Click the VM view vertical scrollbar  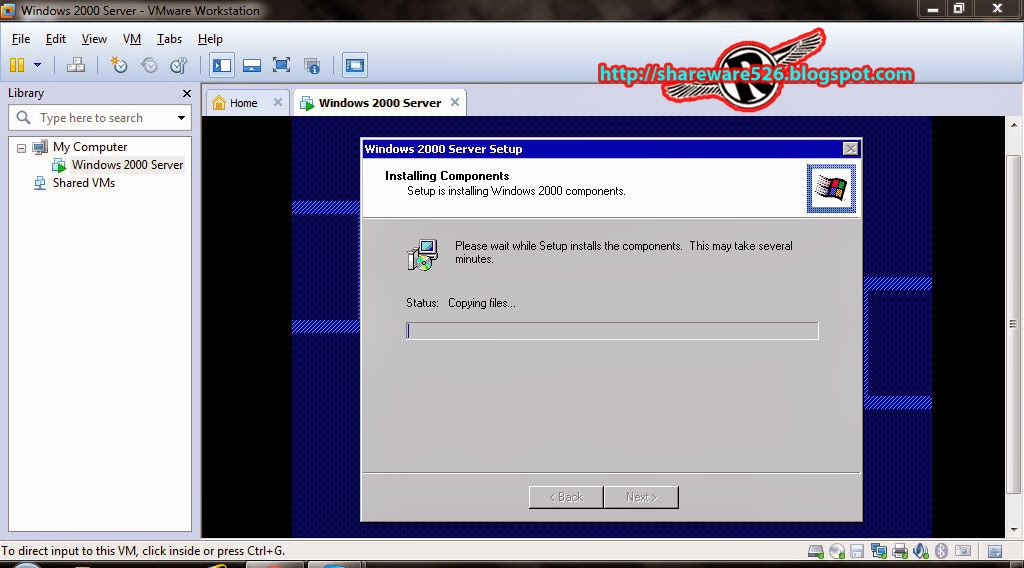click(1013, 324)
